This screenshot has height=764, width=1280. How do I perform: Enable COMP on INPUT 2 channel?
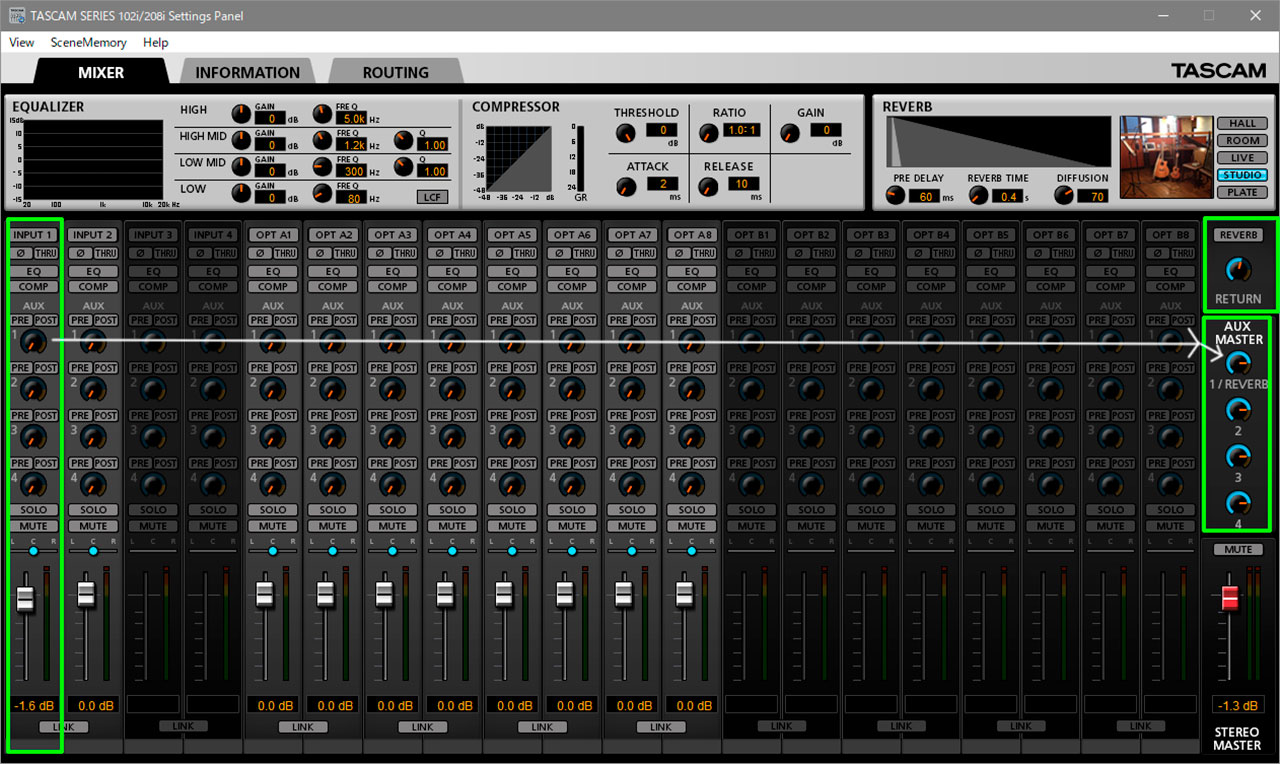tap(93, 287)
